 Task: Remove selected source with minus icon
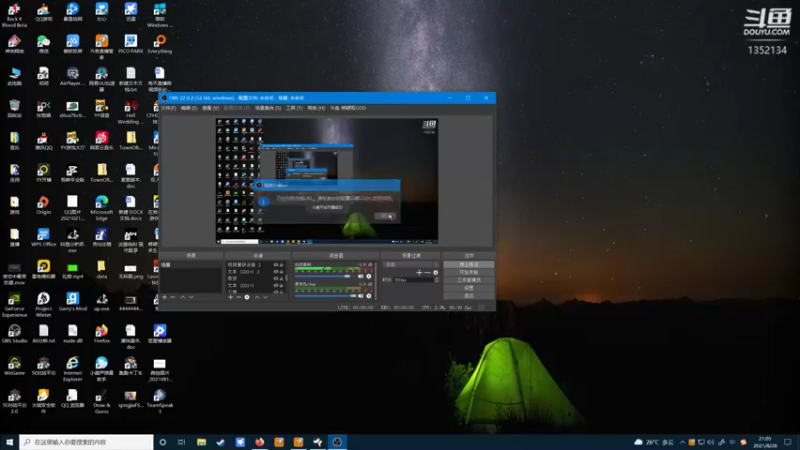[x=238, y=297]
